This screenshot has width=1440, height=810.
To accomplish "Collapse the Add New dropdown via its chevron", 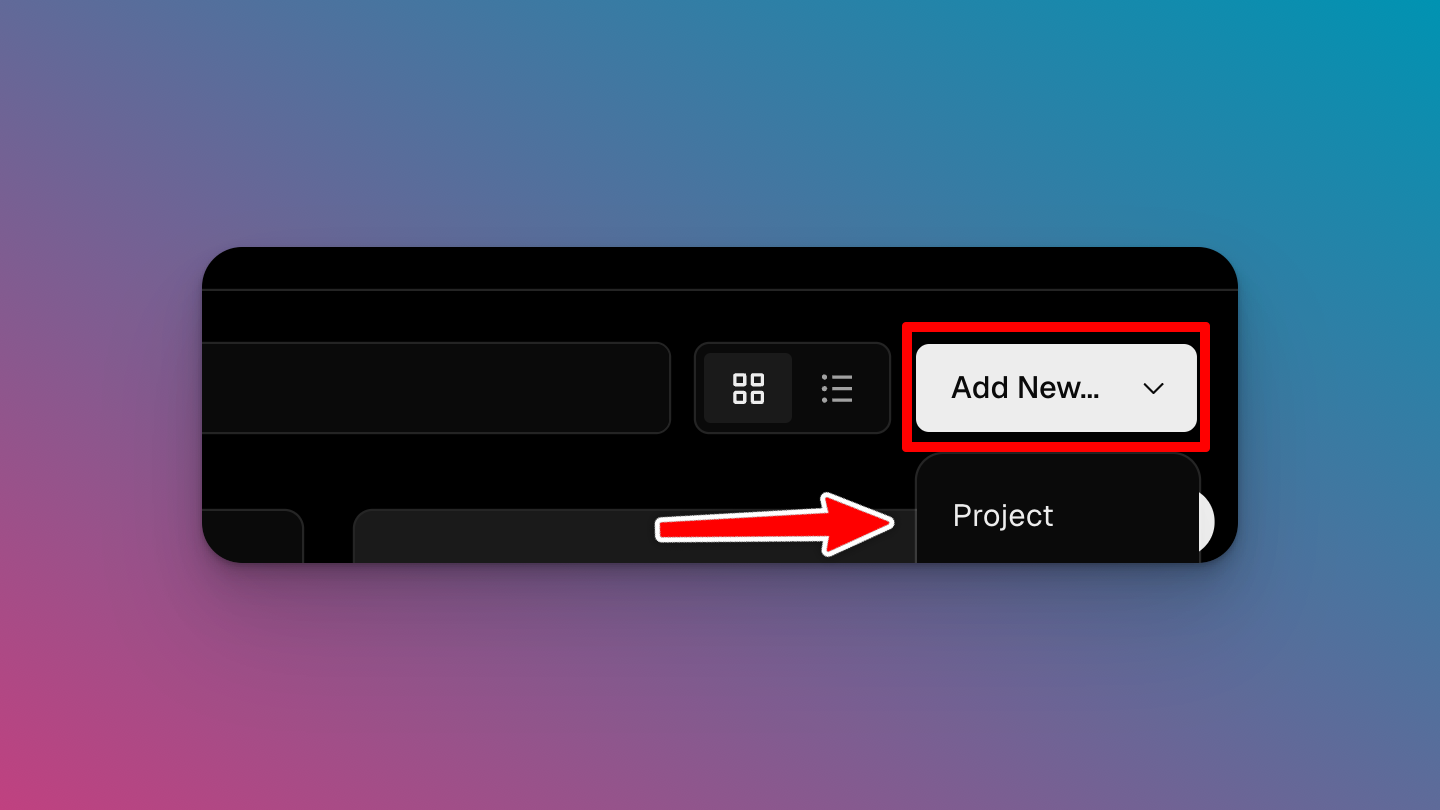I will 1154,389.
